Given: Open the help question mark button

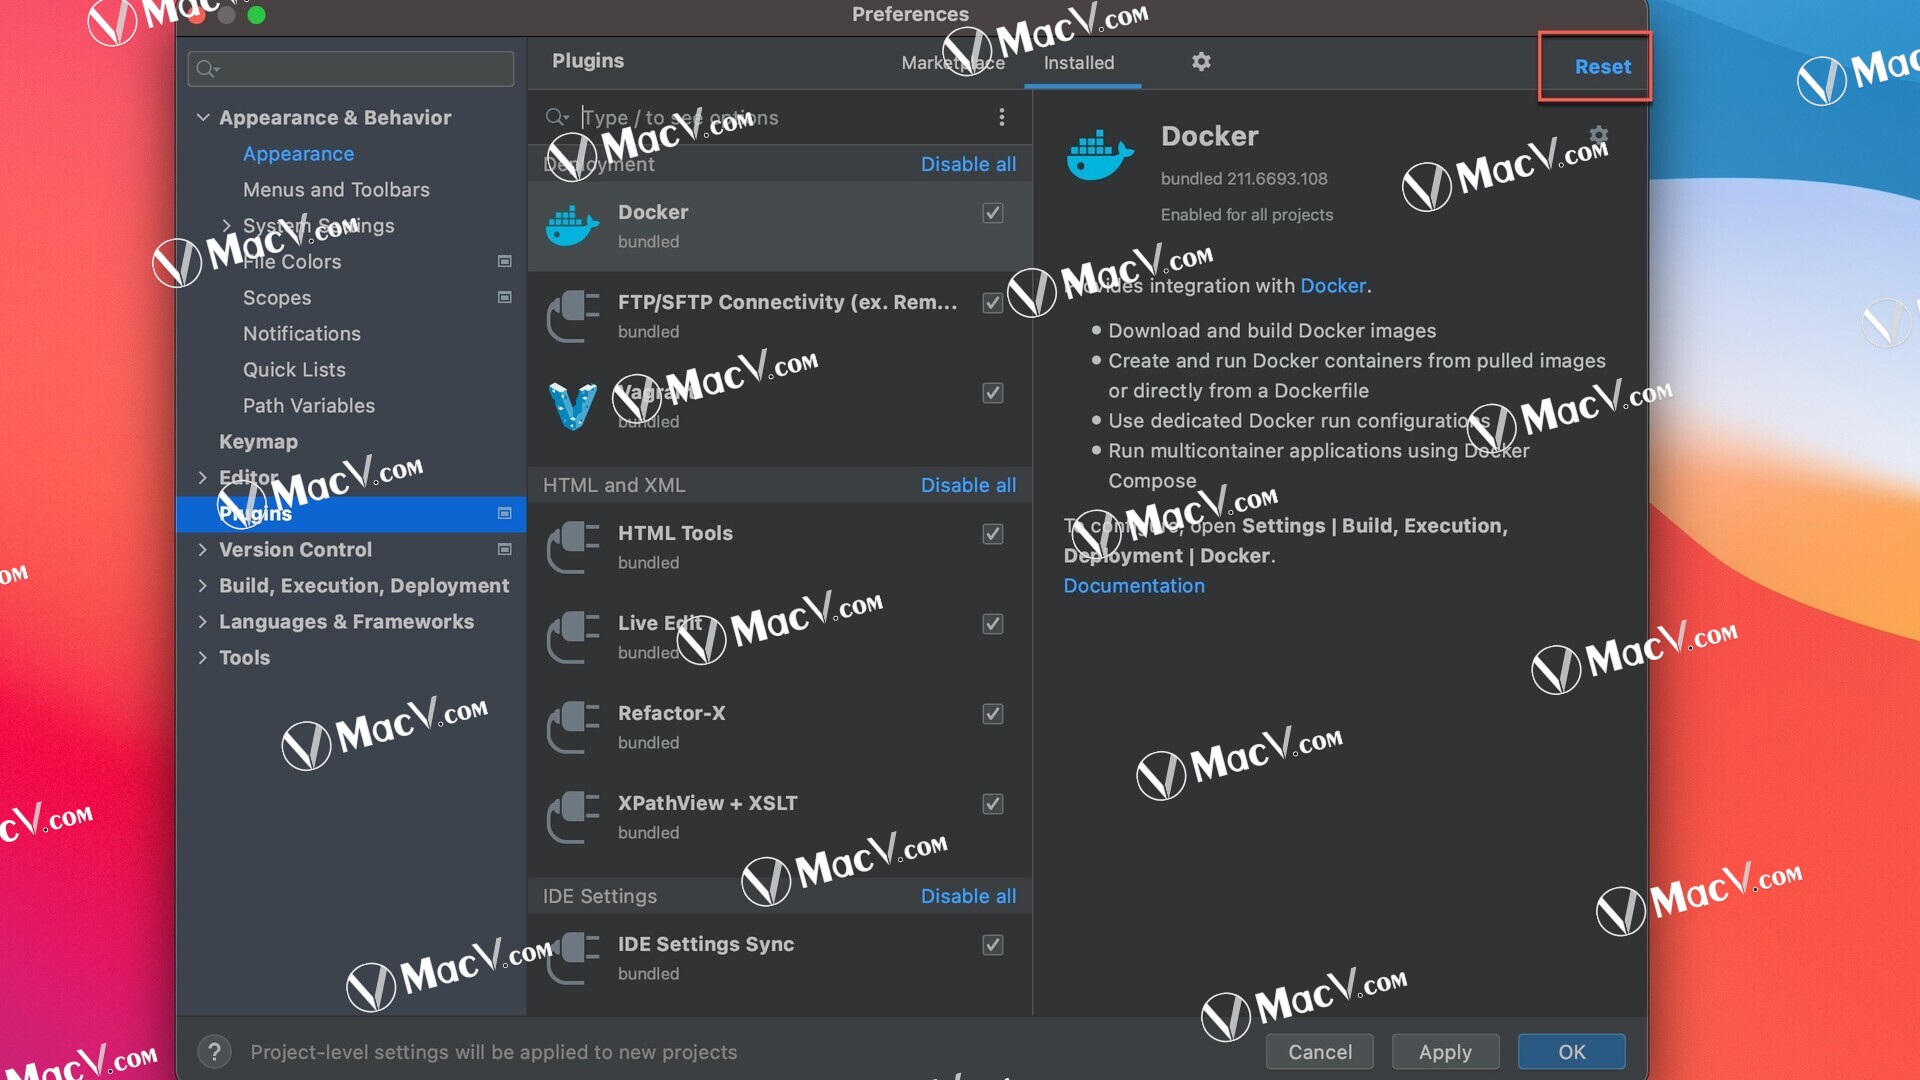Looking at the screenshot, I should pyautogui.click(x=214, y=1051).
